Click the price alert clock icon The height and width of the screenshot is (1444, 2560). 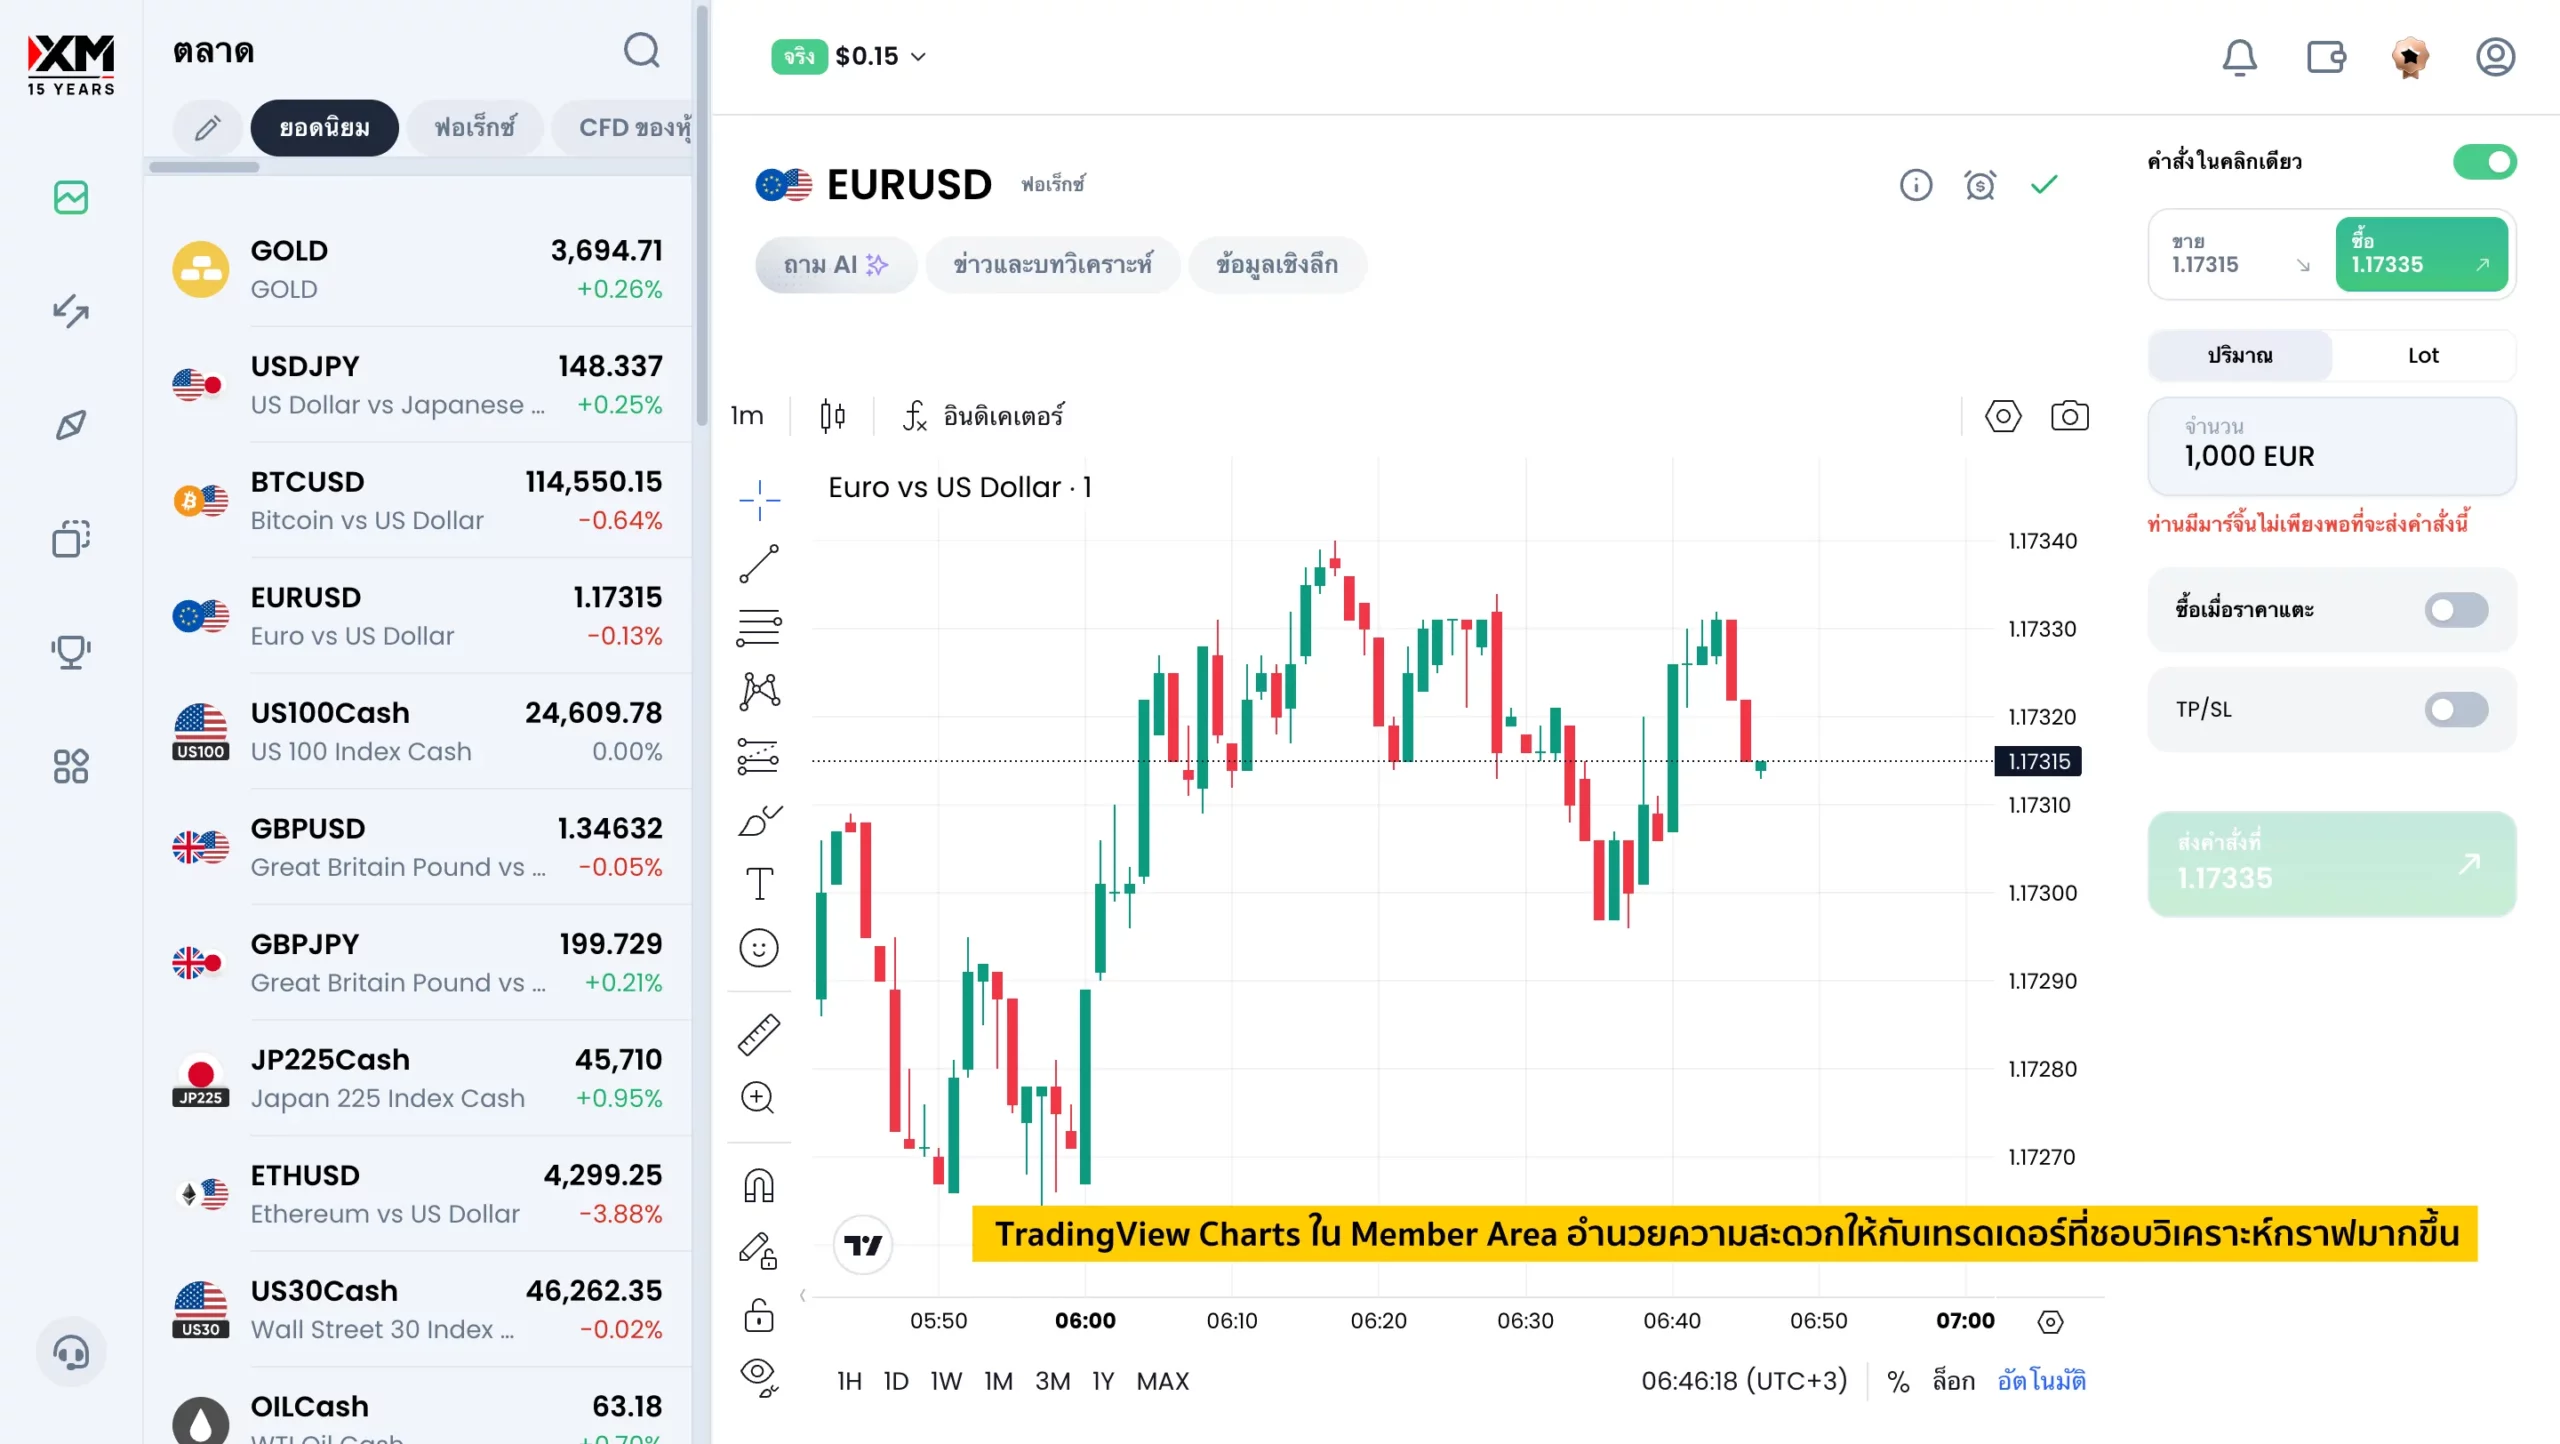[1980, 185]
